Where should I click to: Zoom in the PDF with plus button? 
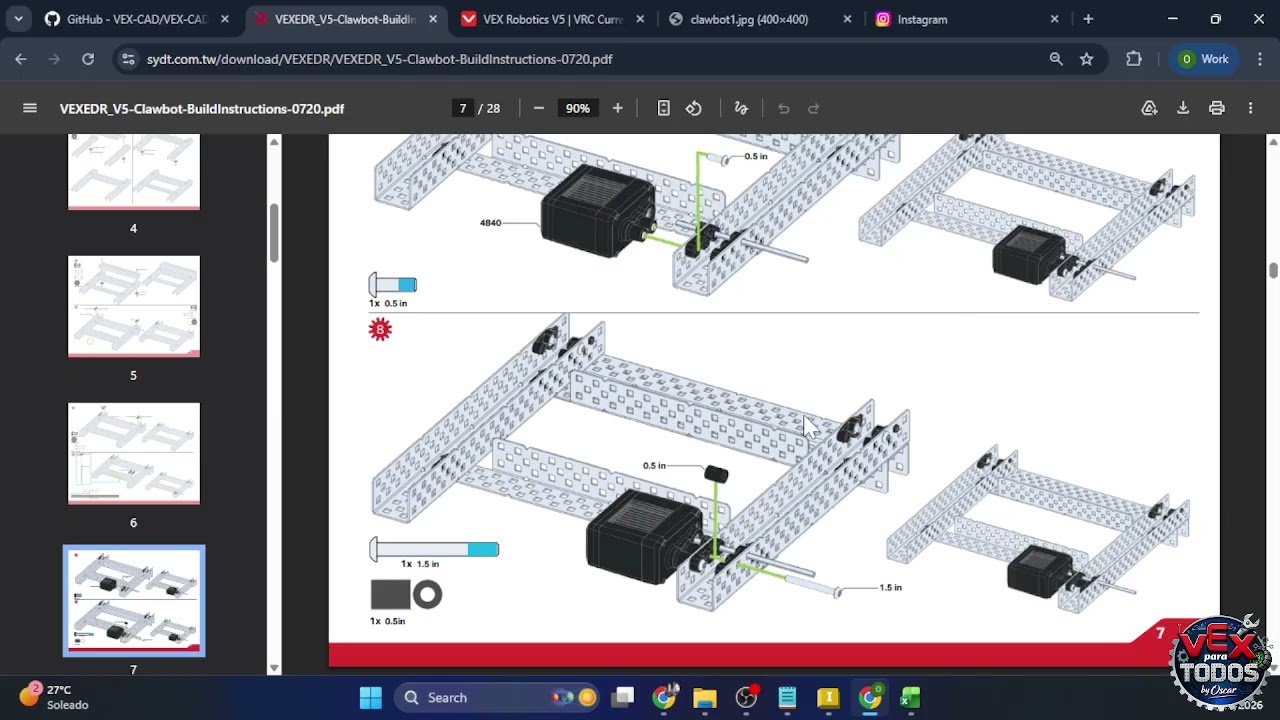tap(617, 108)
